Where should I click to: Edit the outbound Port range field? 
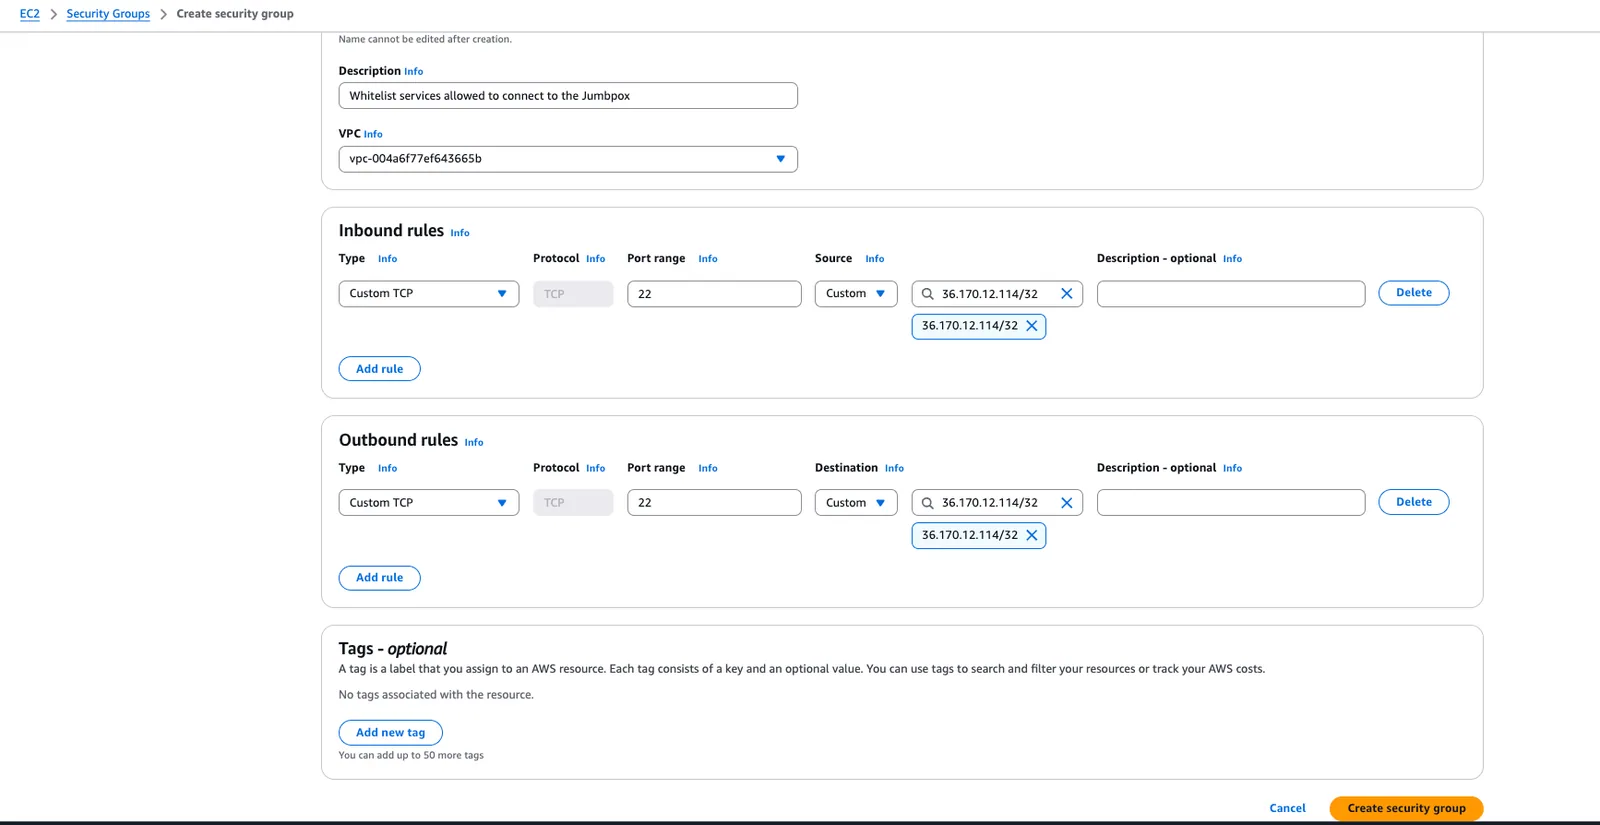[x=714, y=503]
